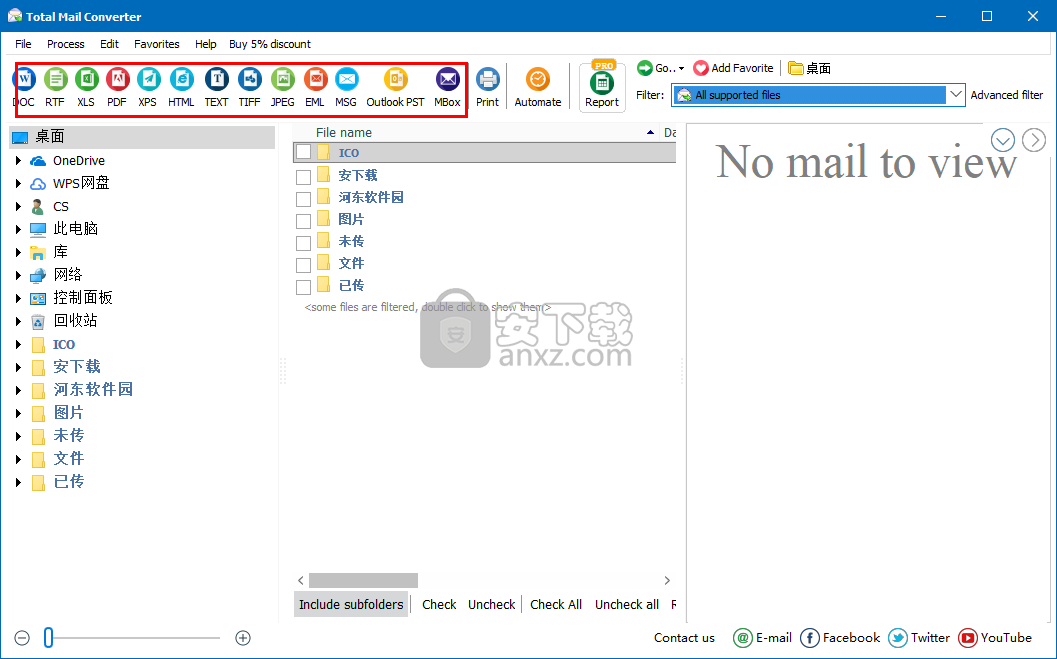Viewport: 1057px width, 659px height.
Task: Click the Check button
Action: click(440, 604)
